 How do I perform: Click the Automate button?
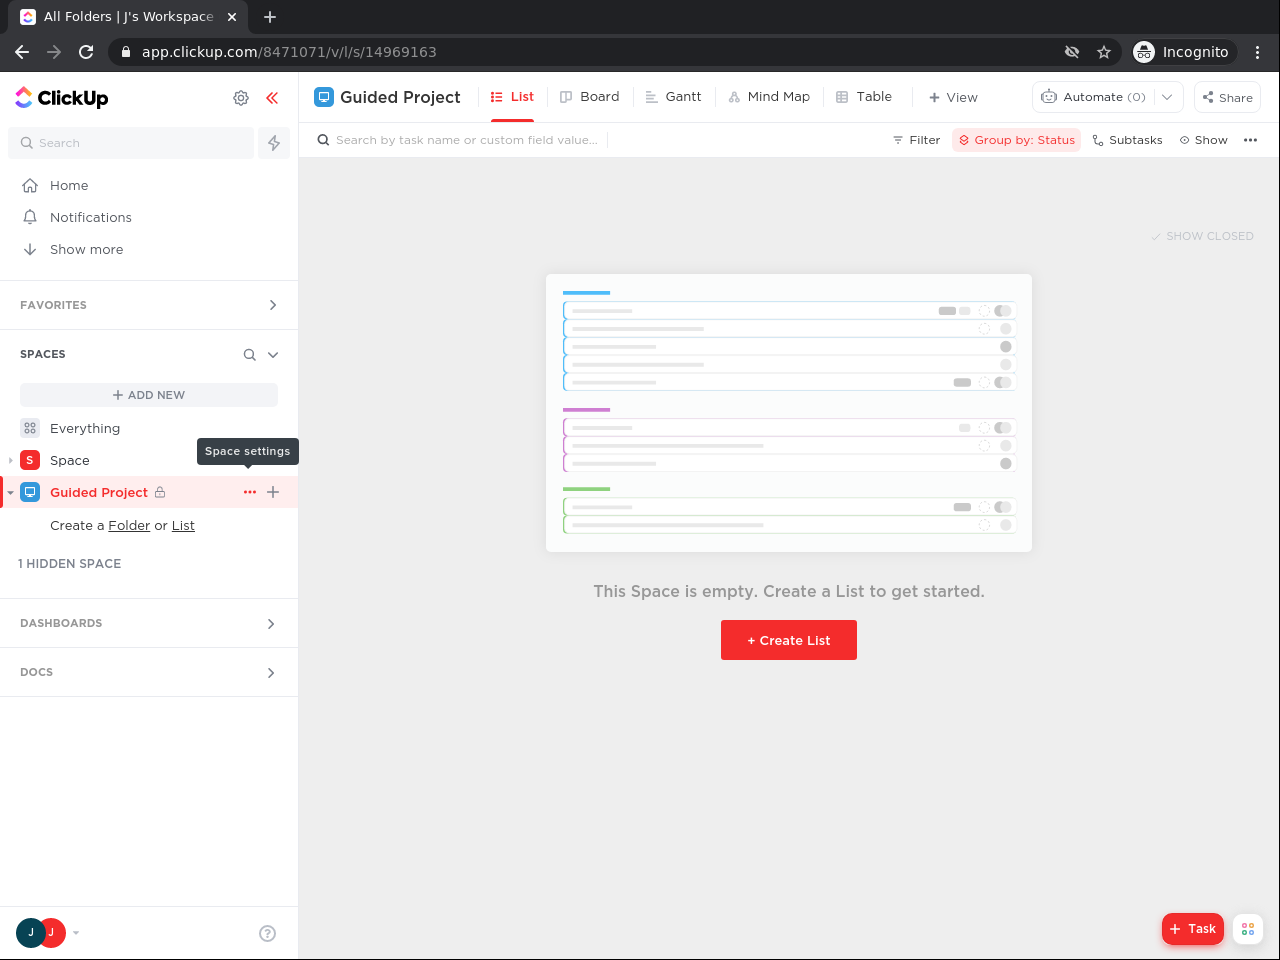pos(1093,97)
